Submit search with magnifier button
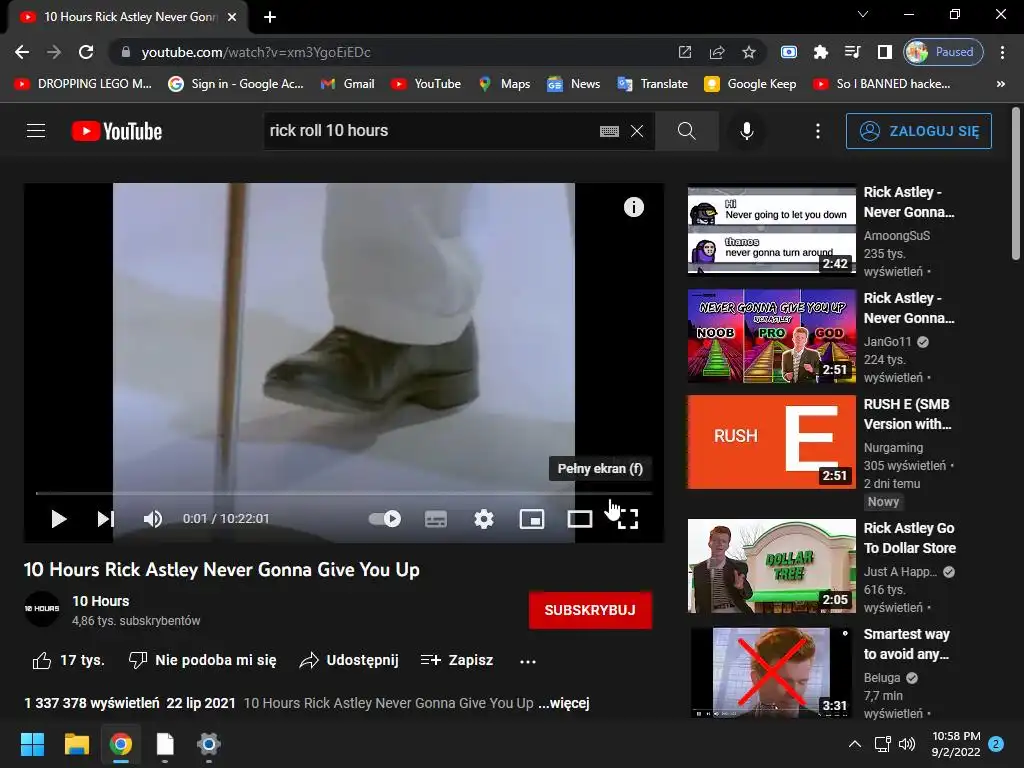Image resolution: width=1024 pixels, height=768 pixels. (x=686, y=131)
